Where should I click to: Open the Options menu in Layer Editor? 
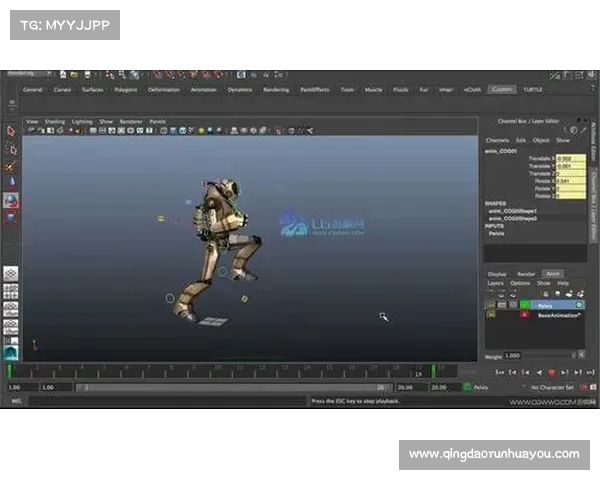(520, 283)
